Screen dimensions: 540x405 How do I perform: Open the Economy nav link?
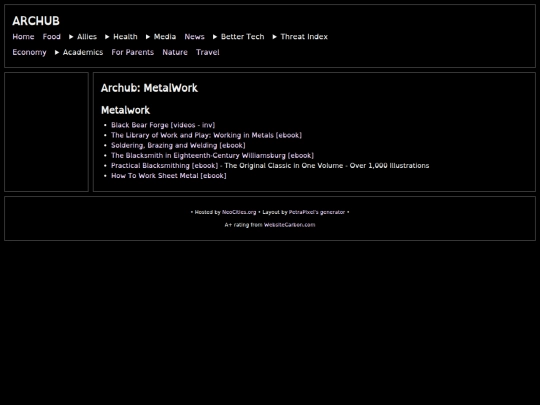[29, 52]
